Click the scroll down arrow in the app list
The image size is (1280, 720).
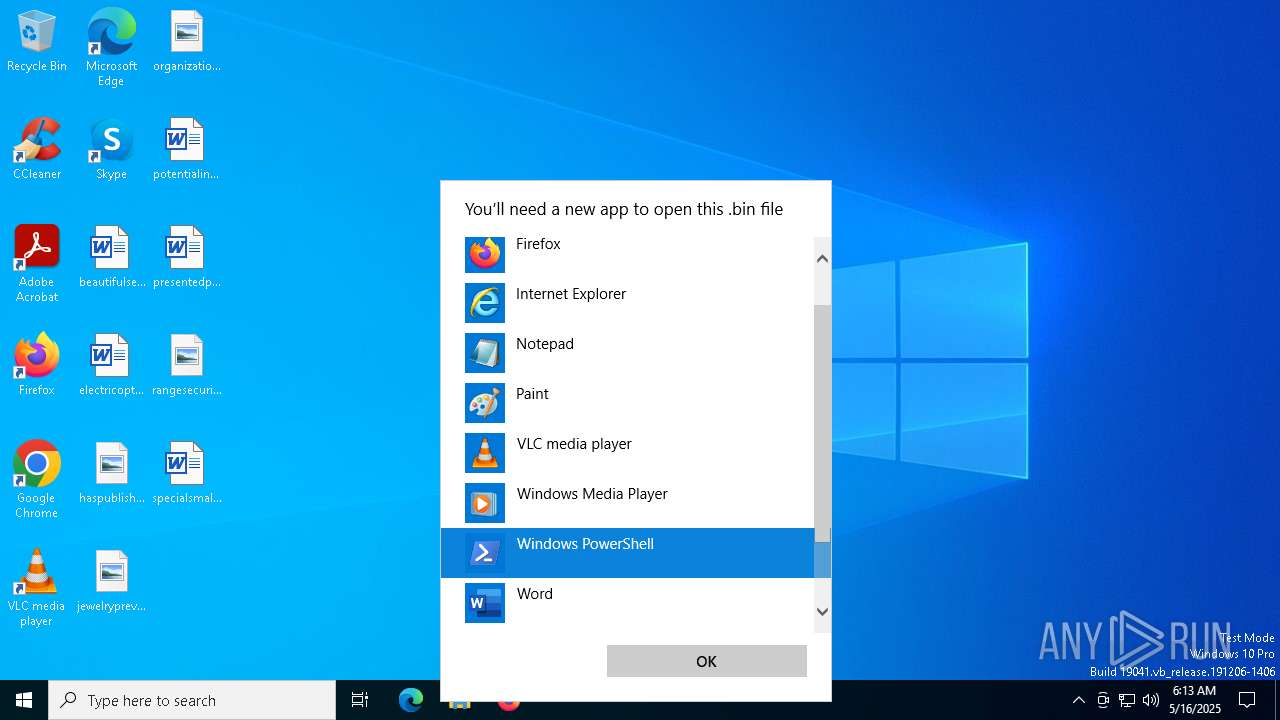tap(822, 611)
